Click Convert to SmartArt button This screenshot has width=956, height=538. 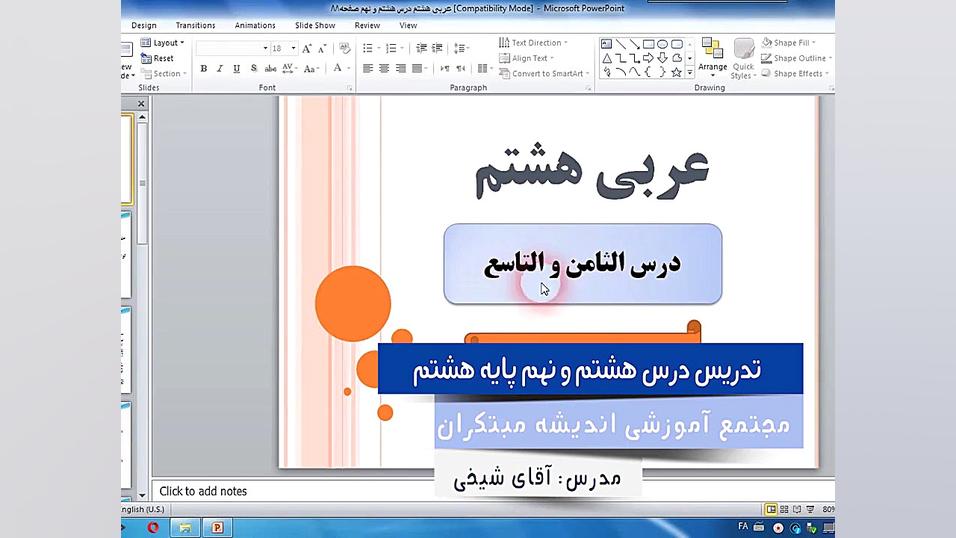tap(544, 73)
